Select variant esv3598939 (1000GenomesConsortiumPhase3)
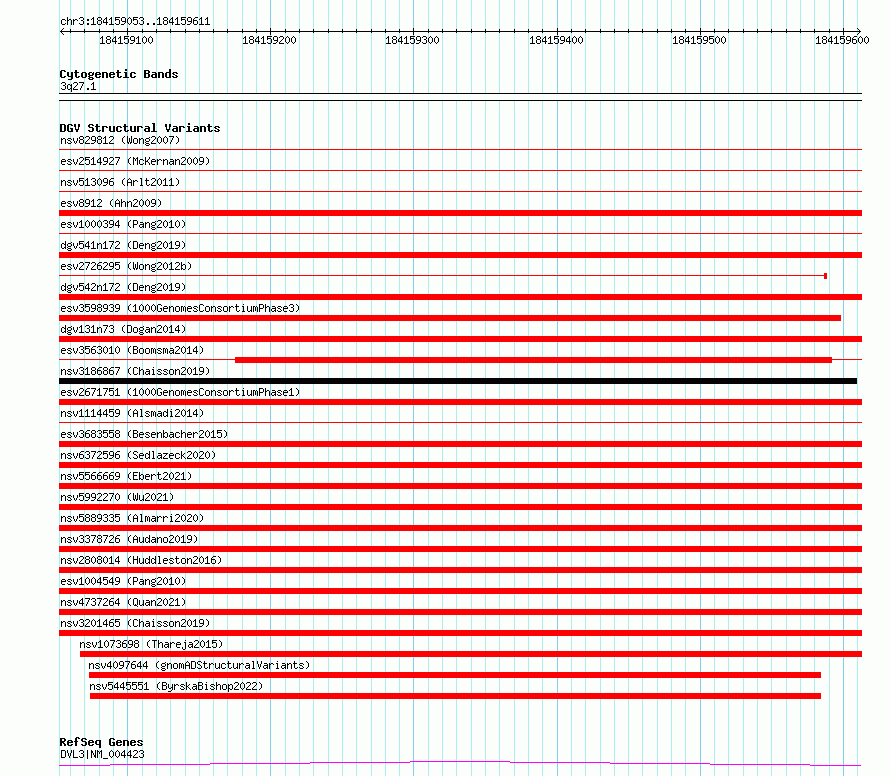This screenshot has width=890, height=776. [x=180, y=308]
